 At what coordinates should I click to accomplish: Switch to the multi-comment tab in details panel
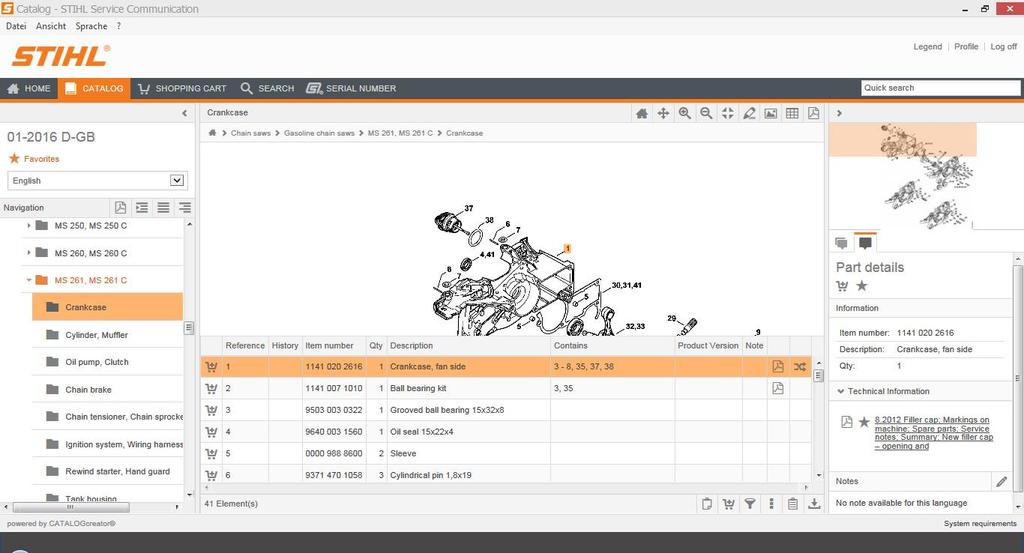click(841, 243)
